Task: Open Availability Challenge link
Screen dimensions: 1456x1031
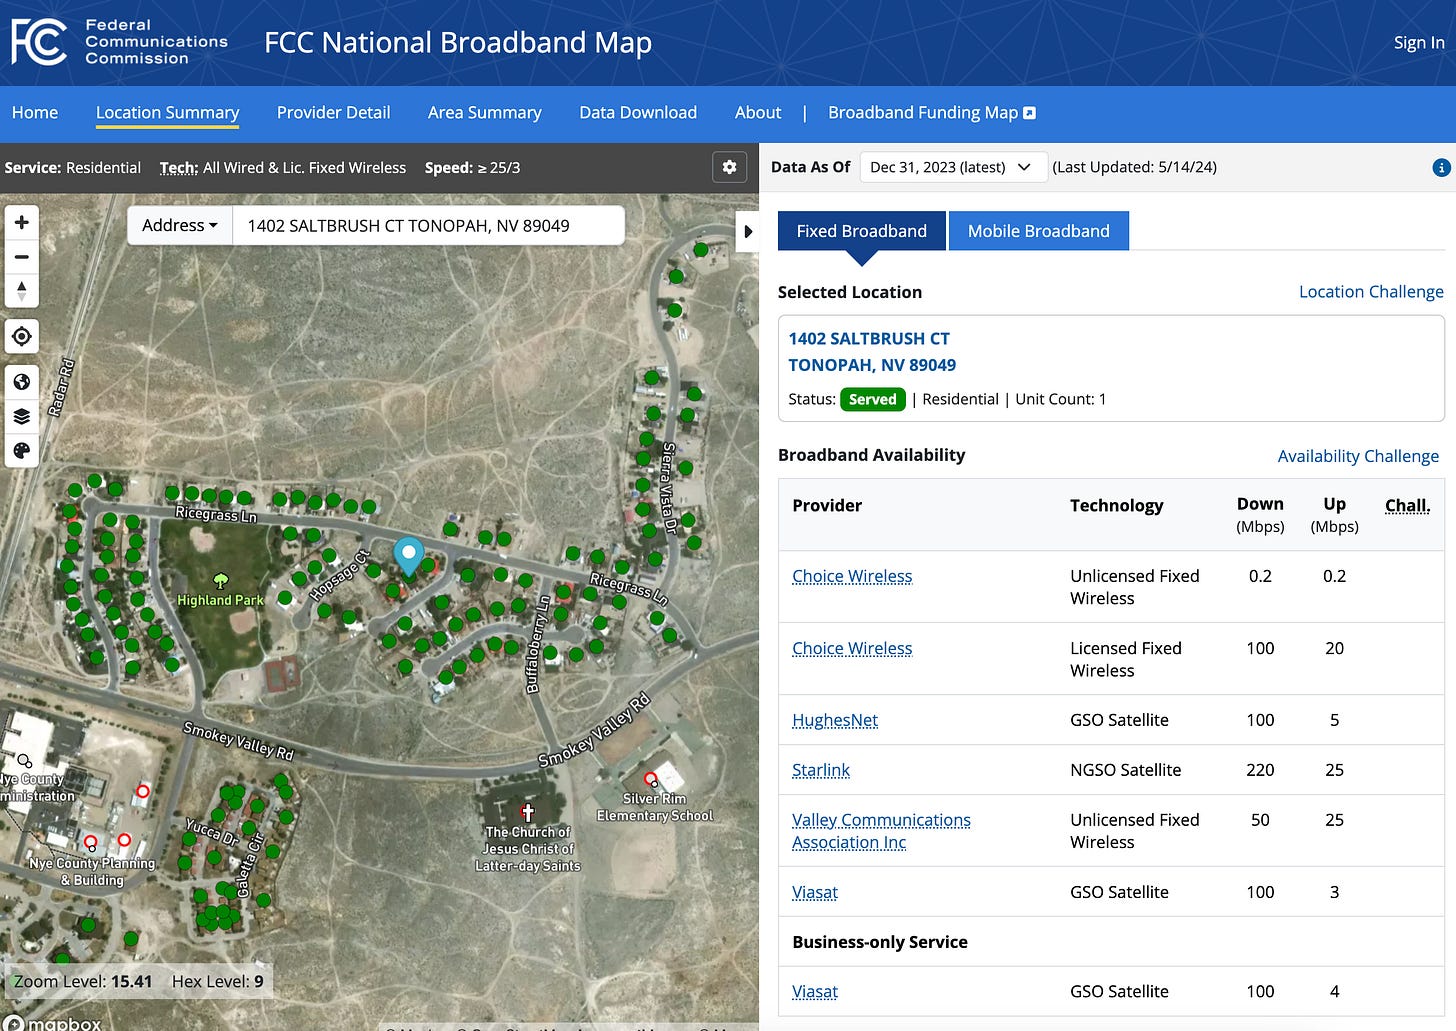Action: (1358, 456)
